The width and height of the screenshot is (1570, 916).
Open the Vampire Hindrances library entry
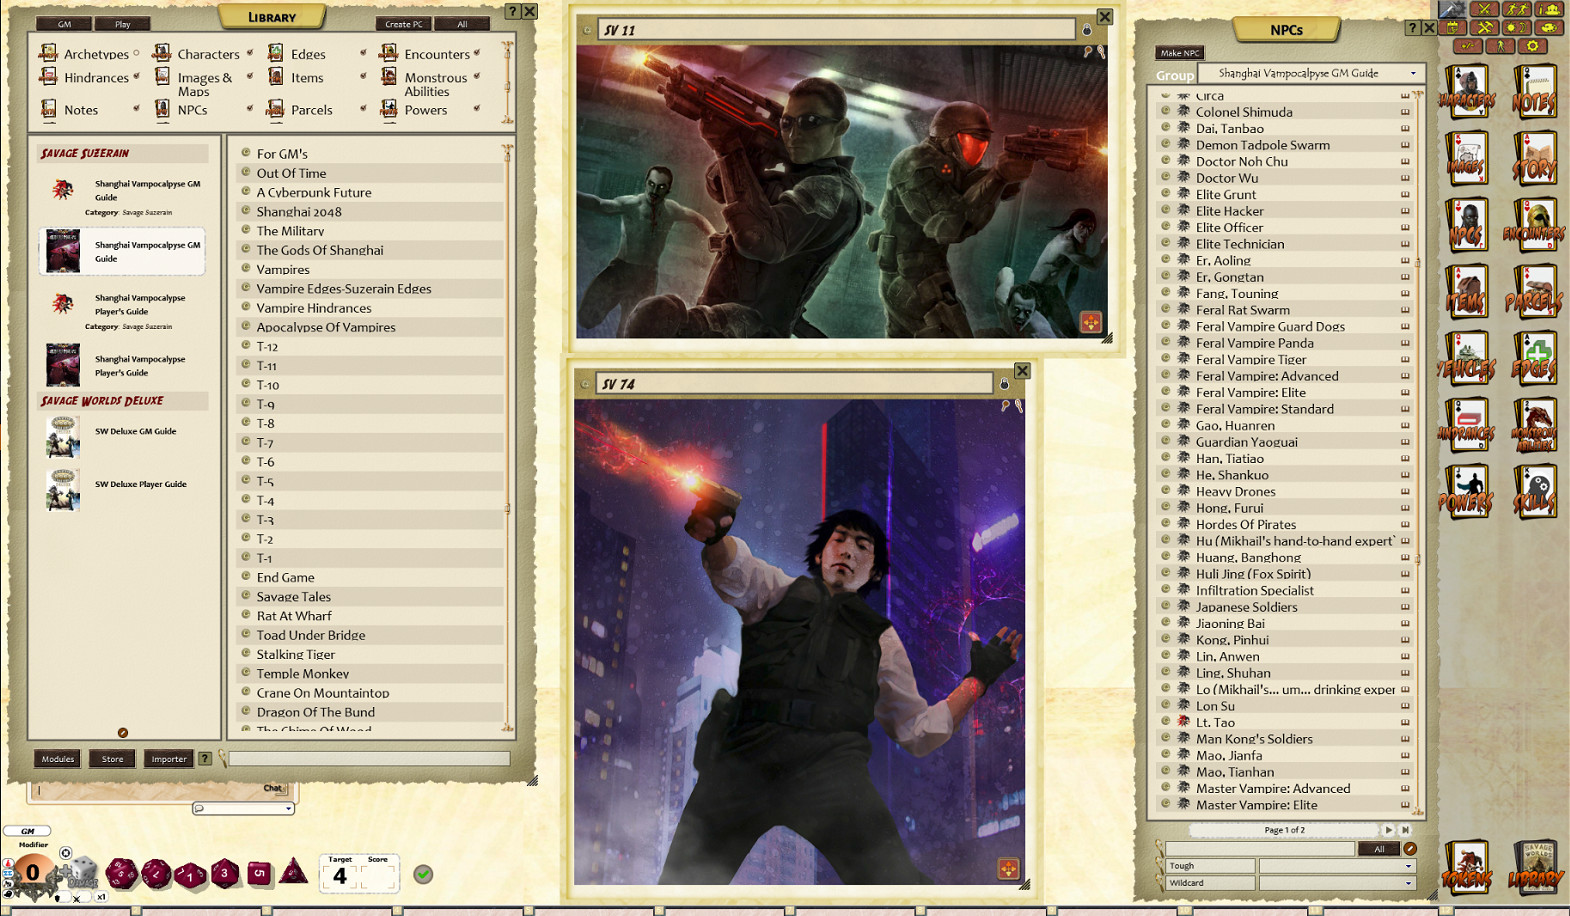[313, 308]
